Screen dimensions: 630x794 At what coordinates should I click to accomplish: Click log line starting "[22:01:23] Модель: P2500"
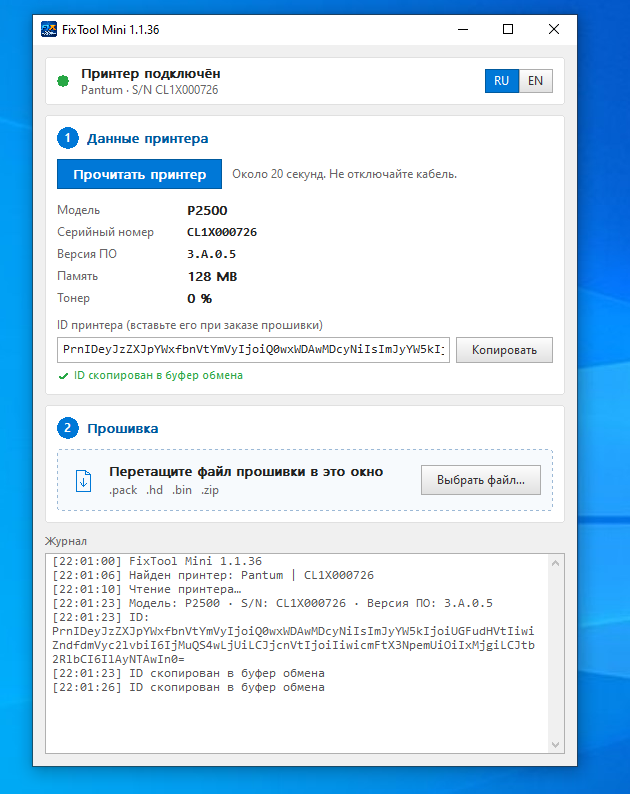coord(272,604)
